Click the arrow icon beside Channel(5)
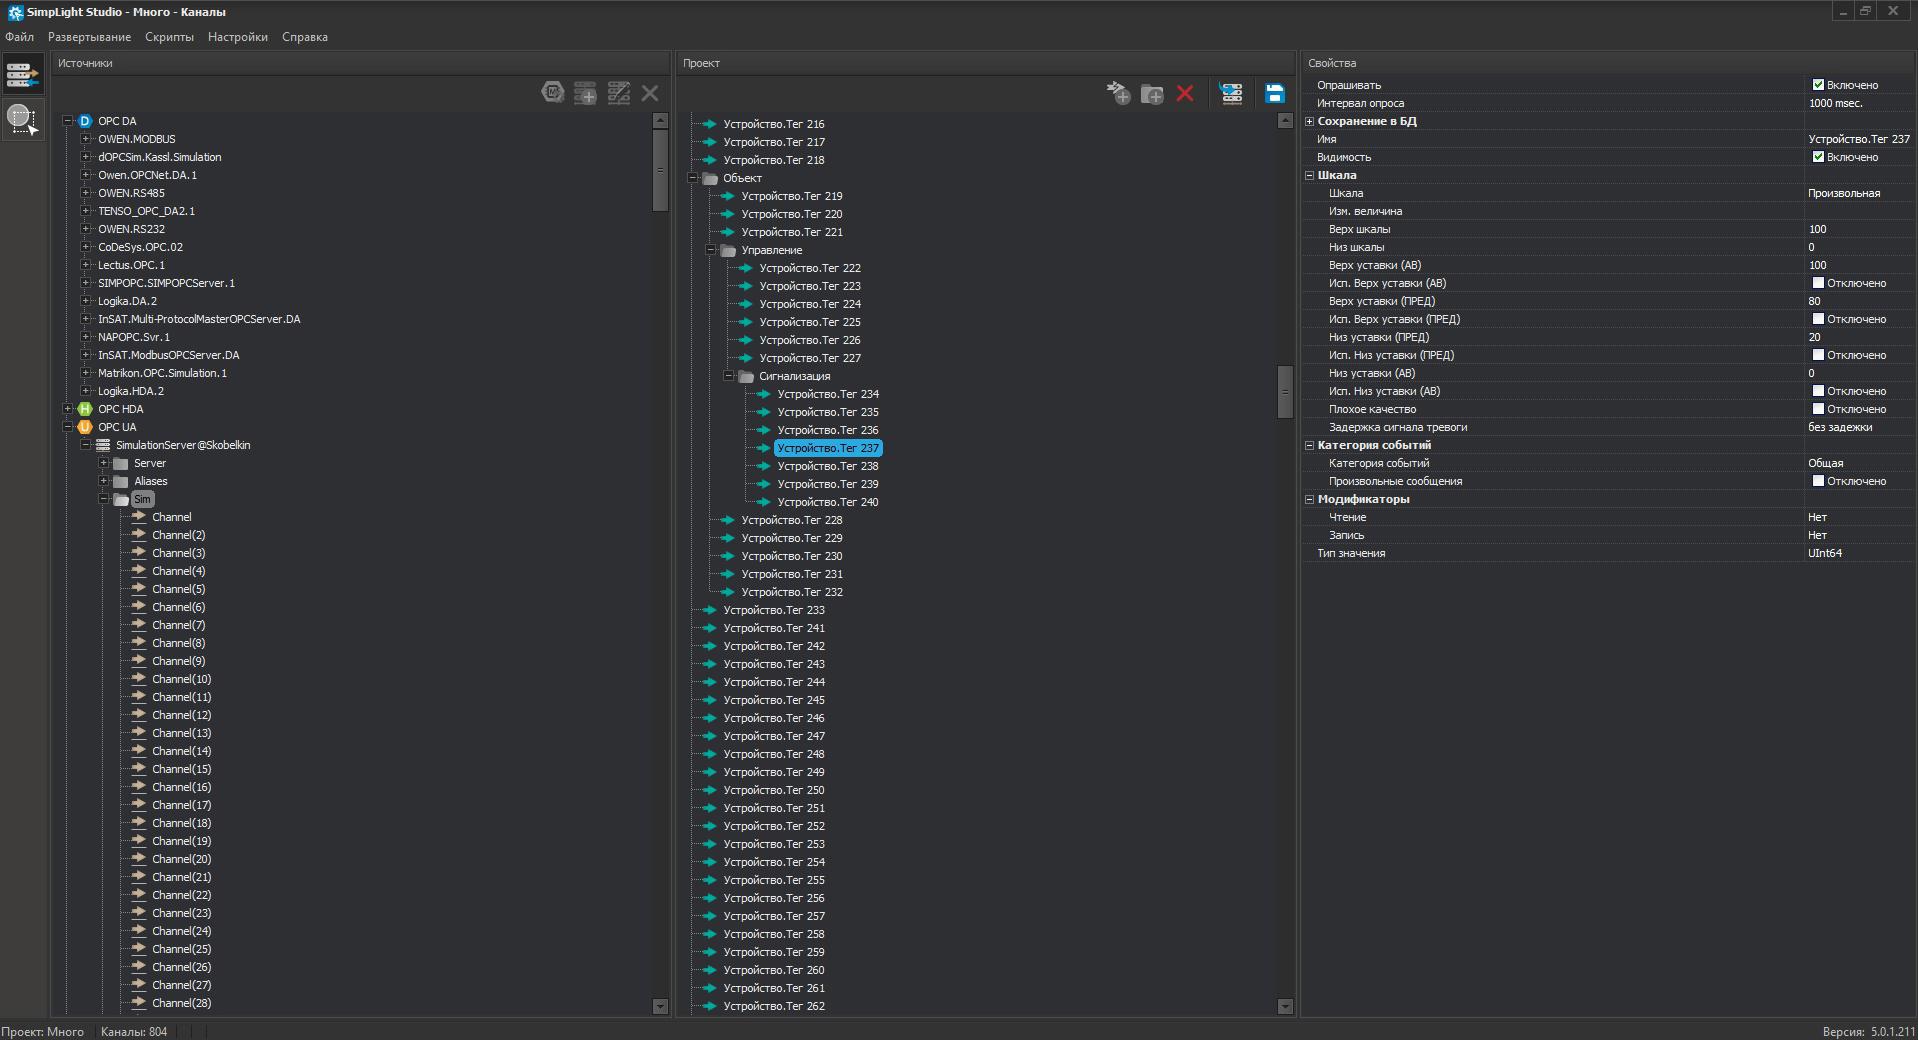The height and width of the screenshot is (1040, 1918). (x=139, y=589)
